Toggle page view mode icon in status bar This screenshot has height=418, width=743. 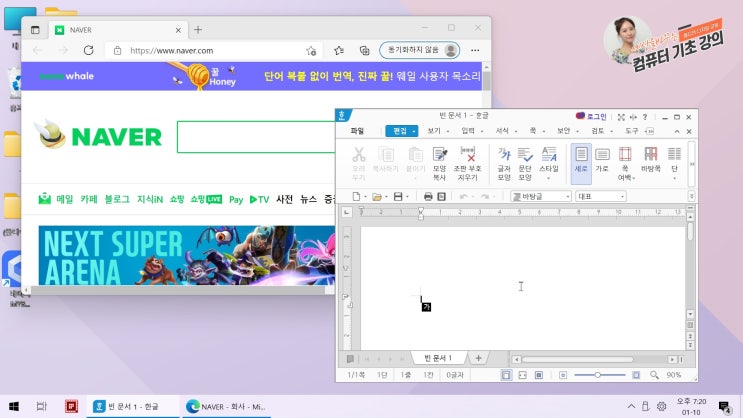pos(506,375)
